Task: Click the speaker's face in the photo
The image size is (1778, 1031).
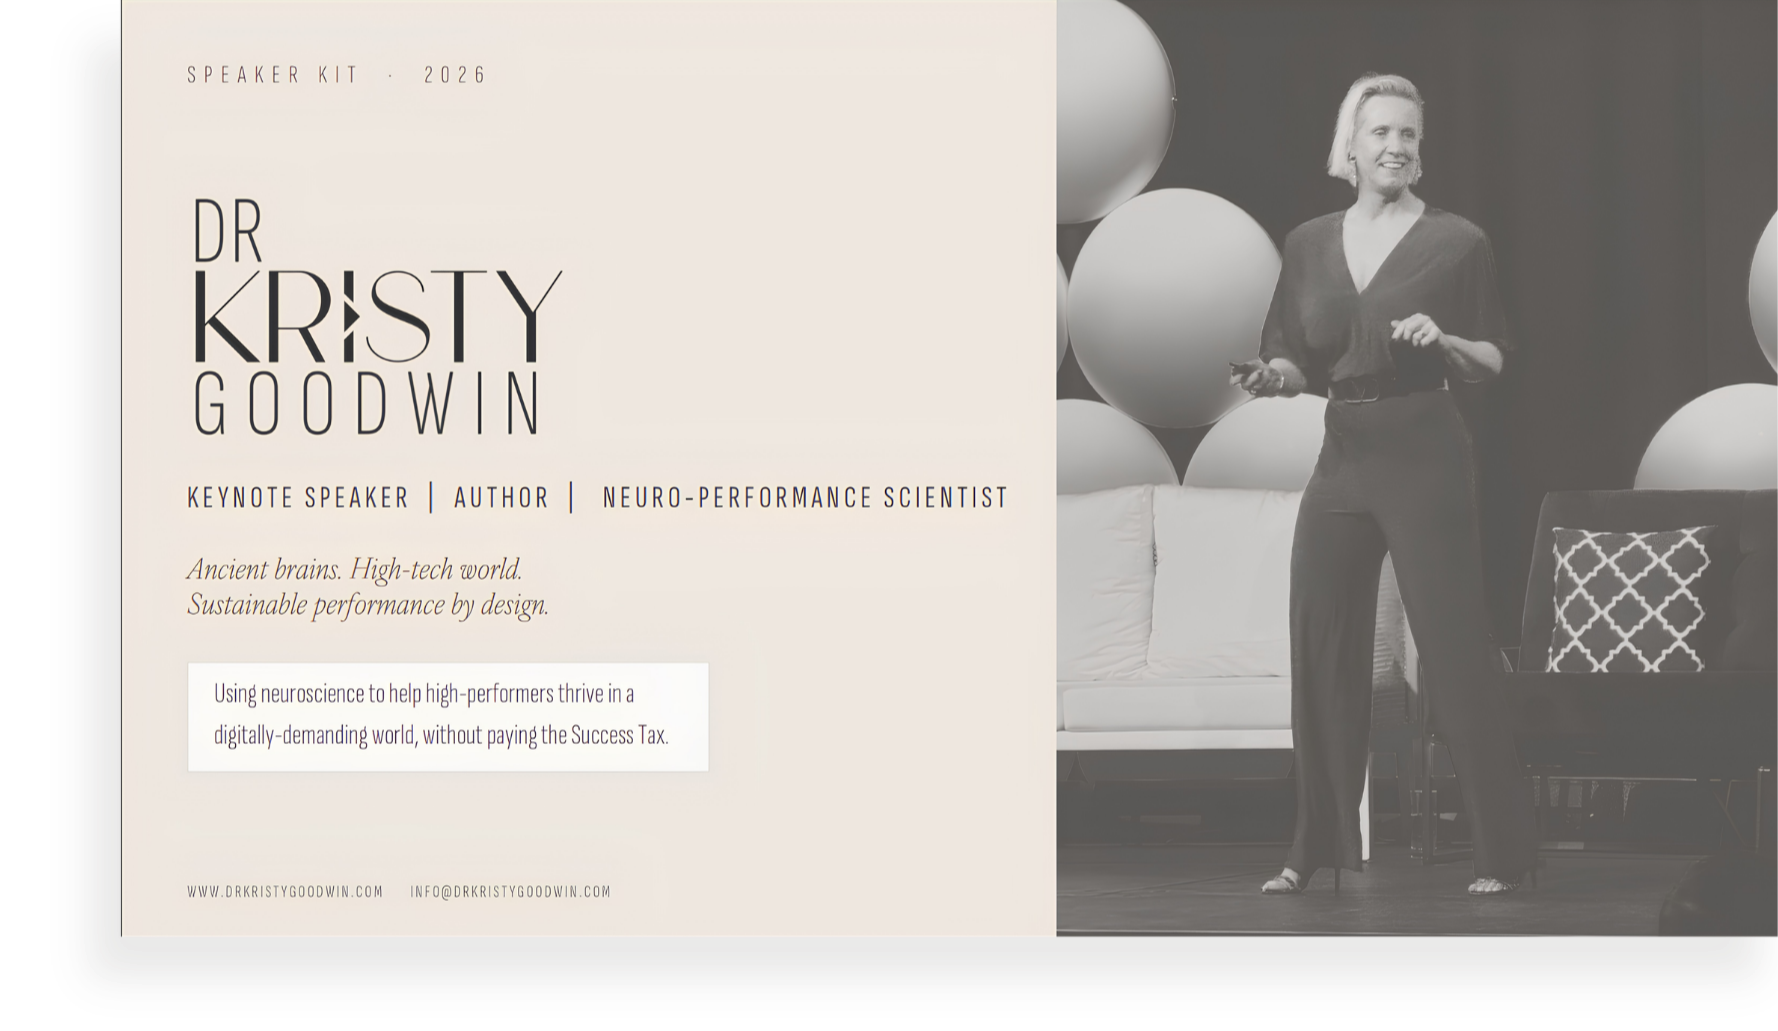Action: click(1387, 138)
